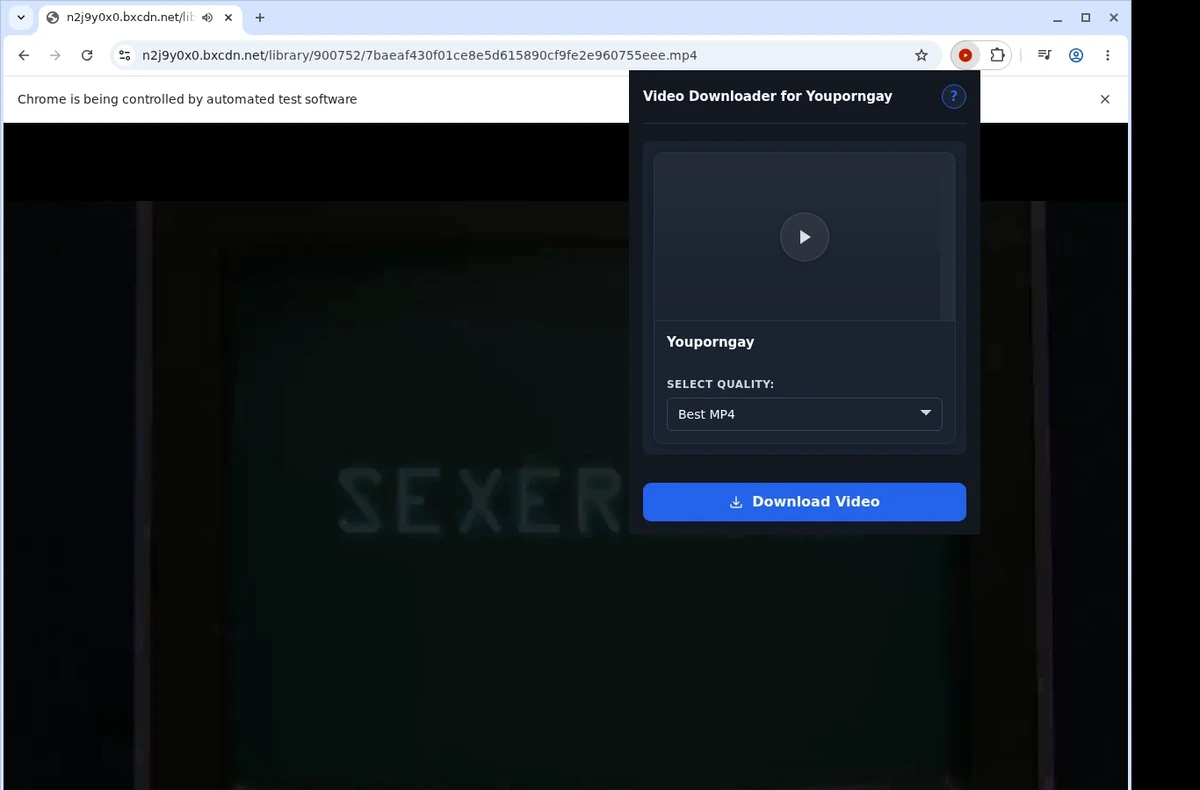Screen dimensions: 1200x790
Task: Click the download arrow icon on button
Action: tap(736, 502)
